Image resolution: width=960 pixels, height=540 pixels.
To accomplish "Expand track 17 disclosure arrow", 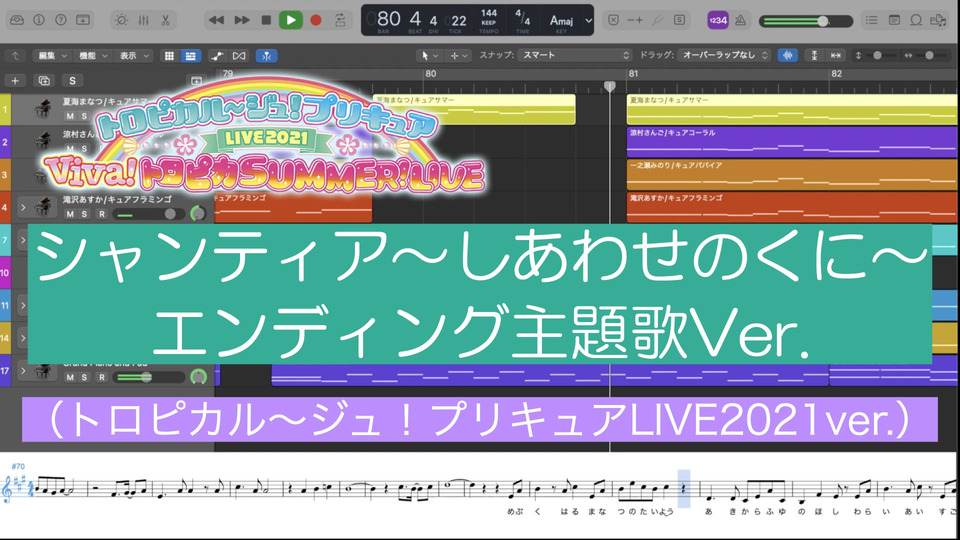I will pyautogui.click(x=23, y=370).
